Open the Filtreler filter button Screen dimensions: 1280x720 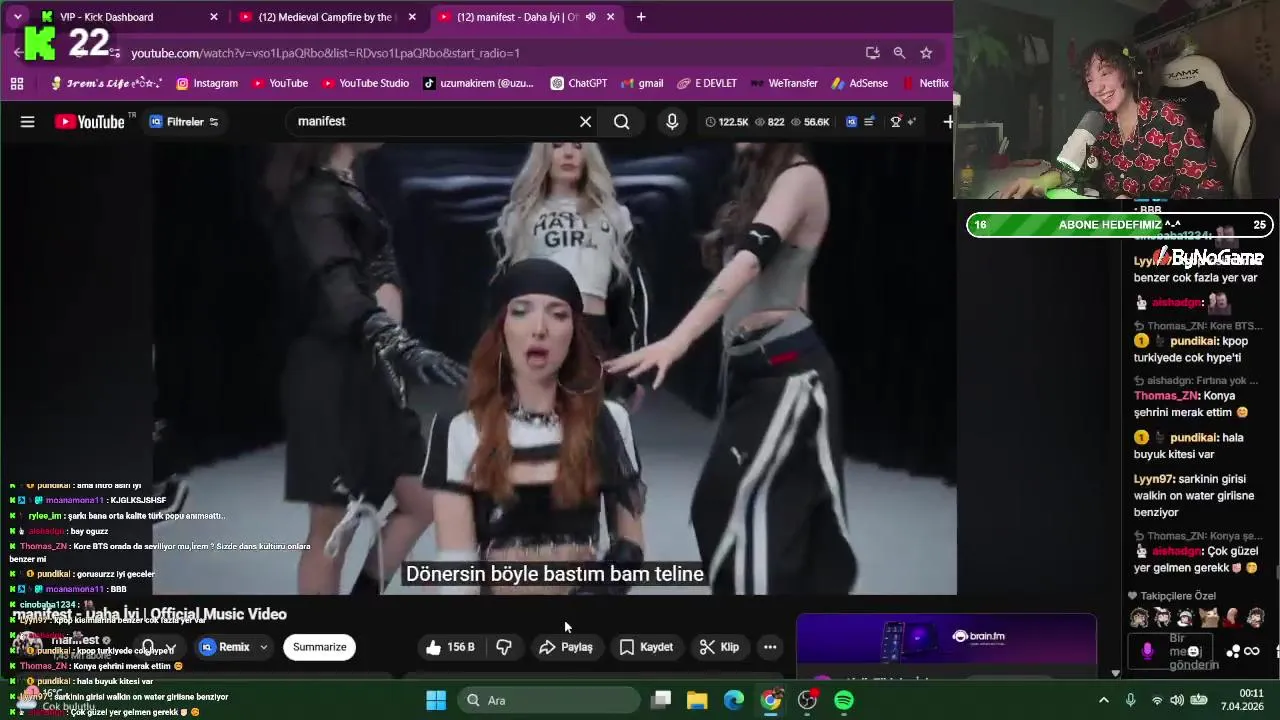[x=184, y=122]
